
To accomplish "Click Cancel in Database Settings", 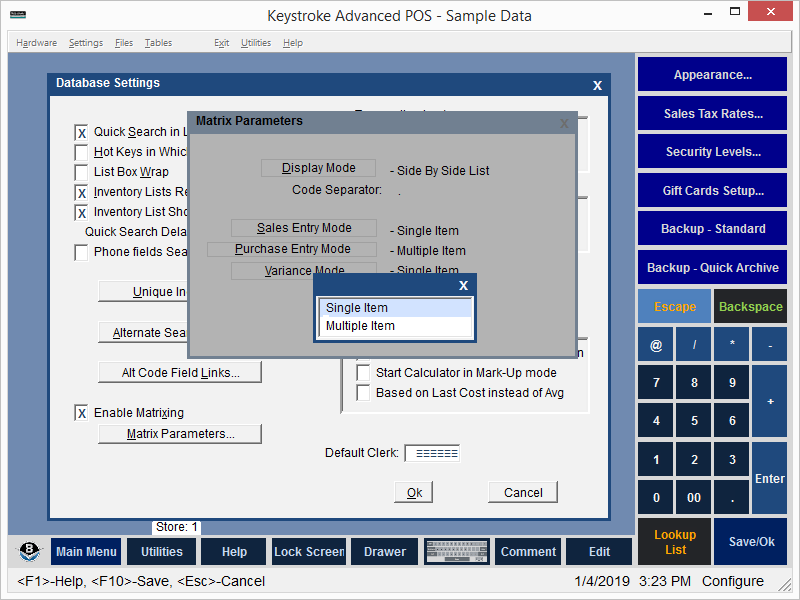I will (523, 492).
